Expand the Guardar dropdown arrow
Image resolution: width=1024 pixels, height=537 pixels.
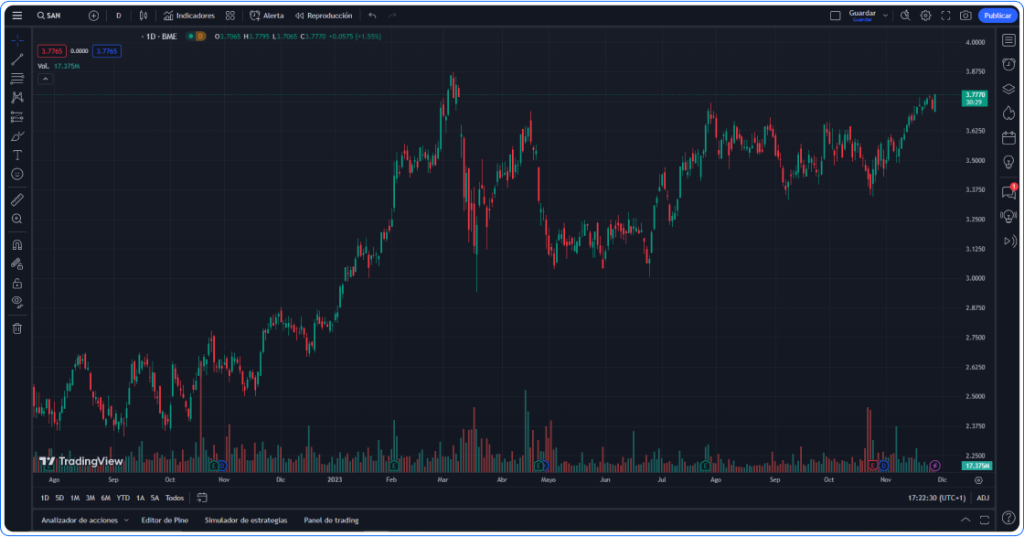[x=885, y=16]
